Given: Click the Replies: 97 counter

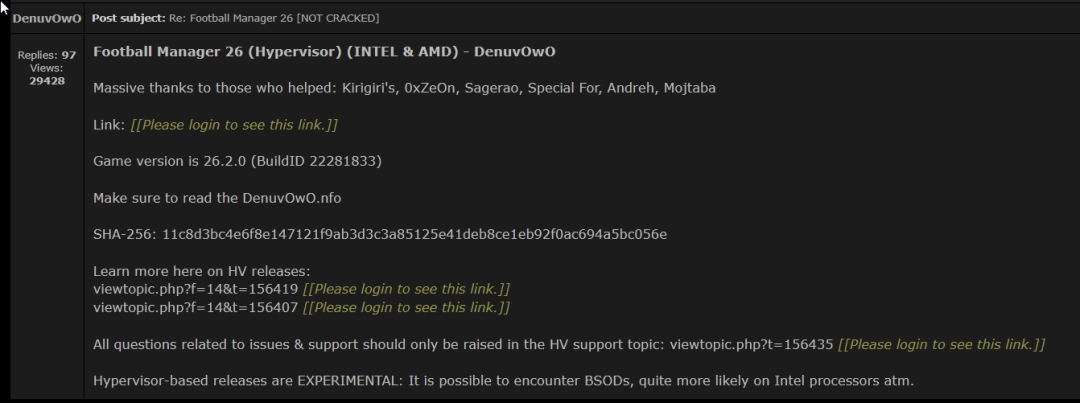Looking at the screenshot, I should 47,55.
